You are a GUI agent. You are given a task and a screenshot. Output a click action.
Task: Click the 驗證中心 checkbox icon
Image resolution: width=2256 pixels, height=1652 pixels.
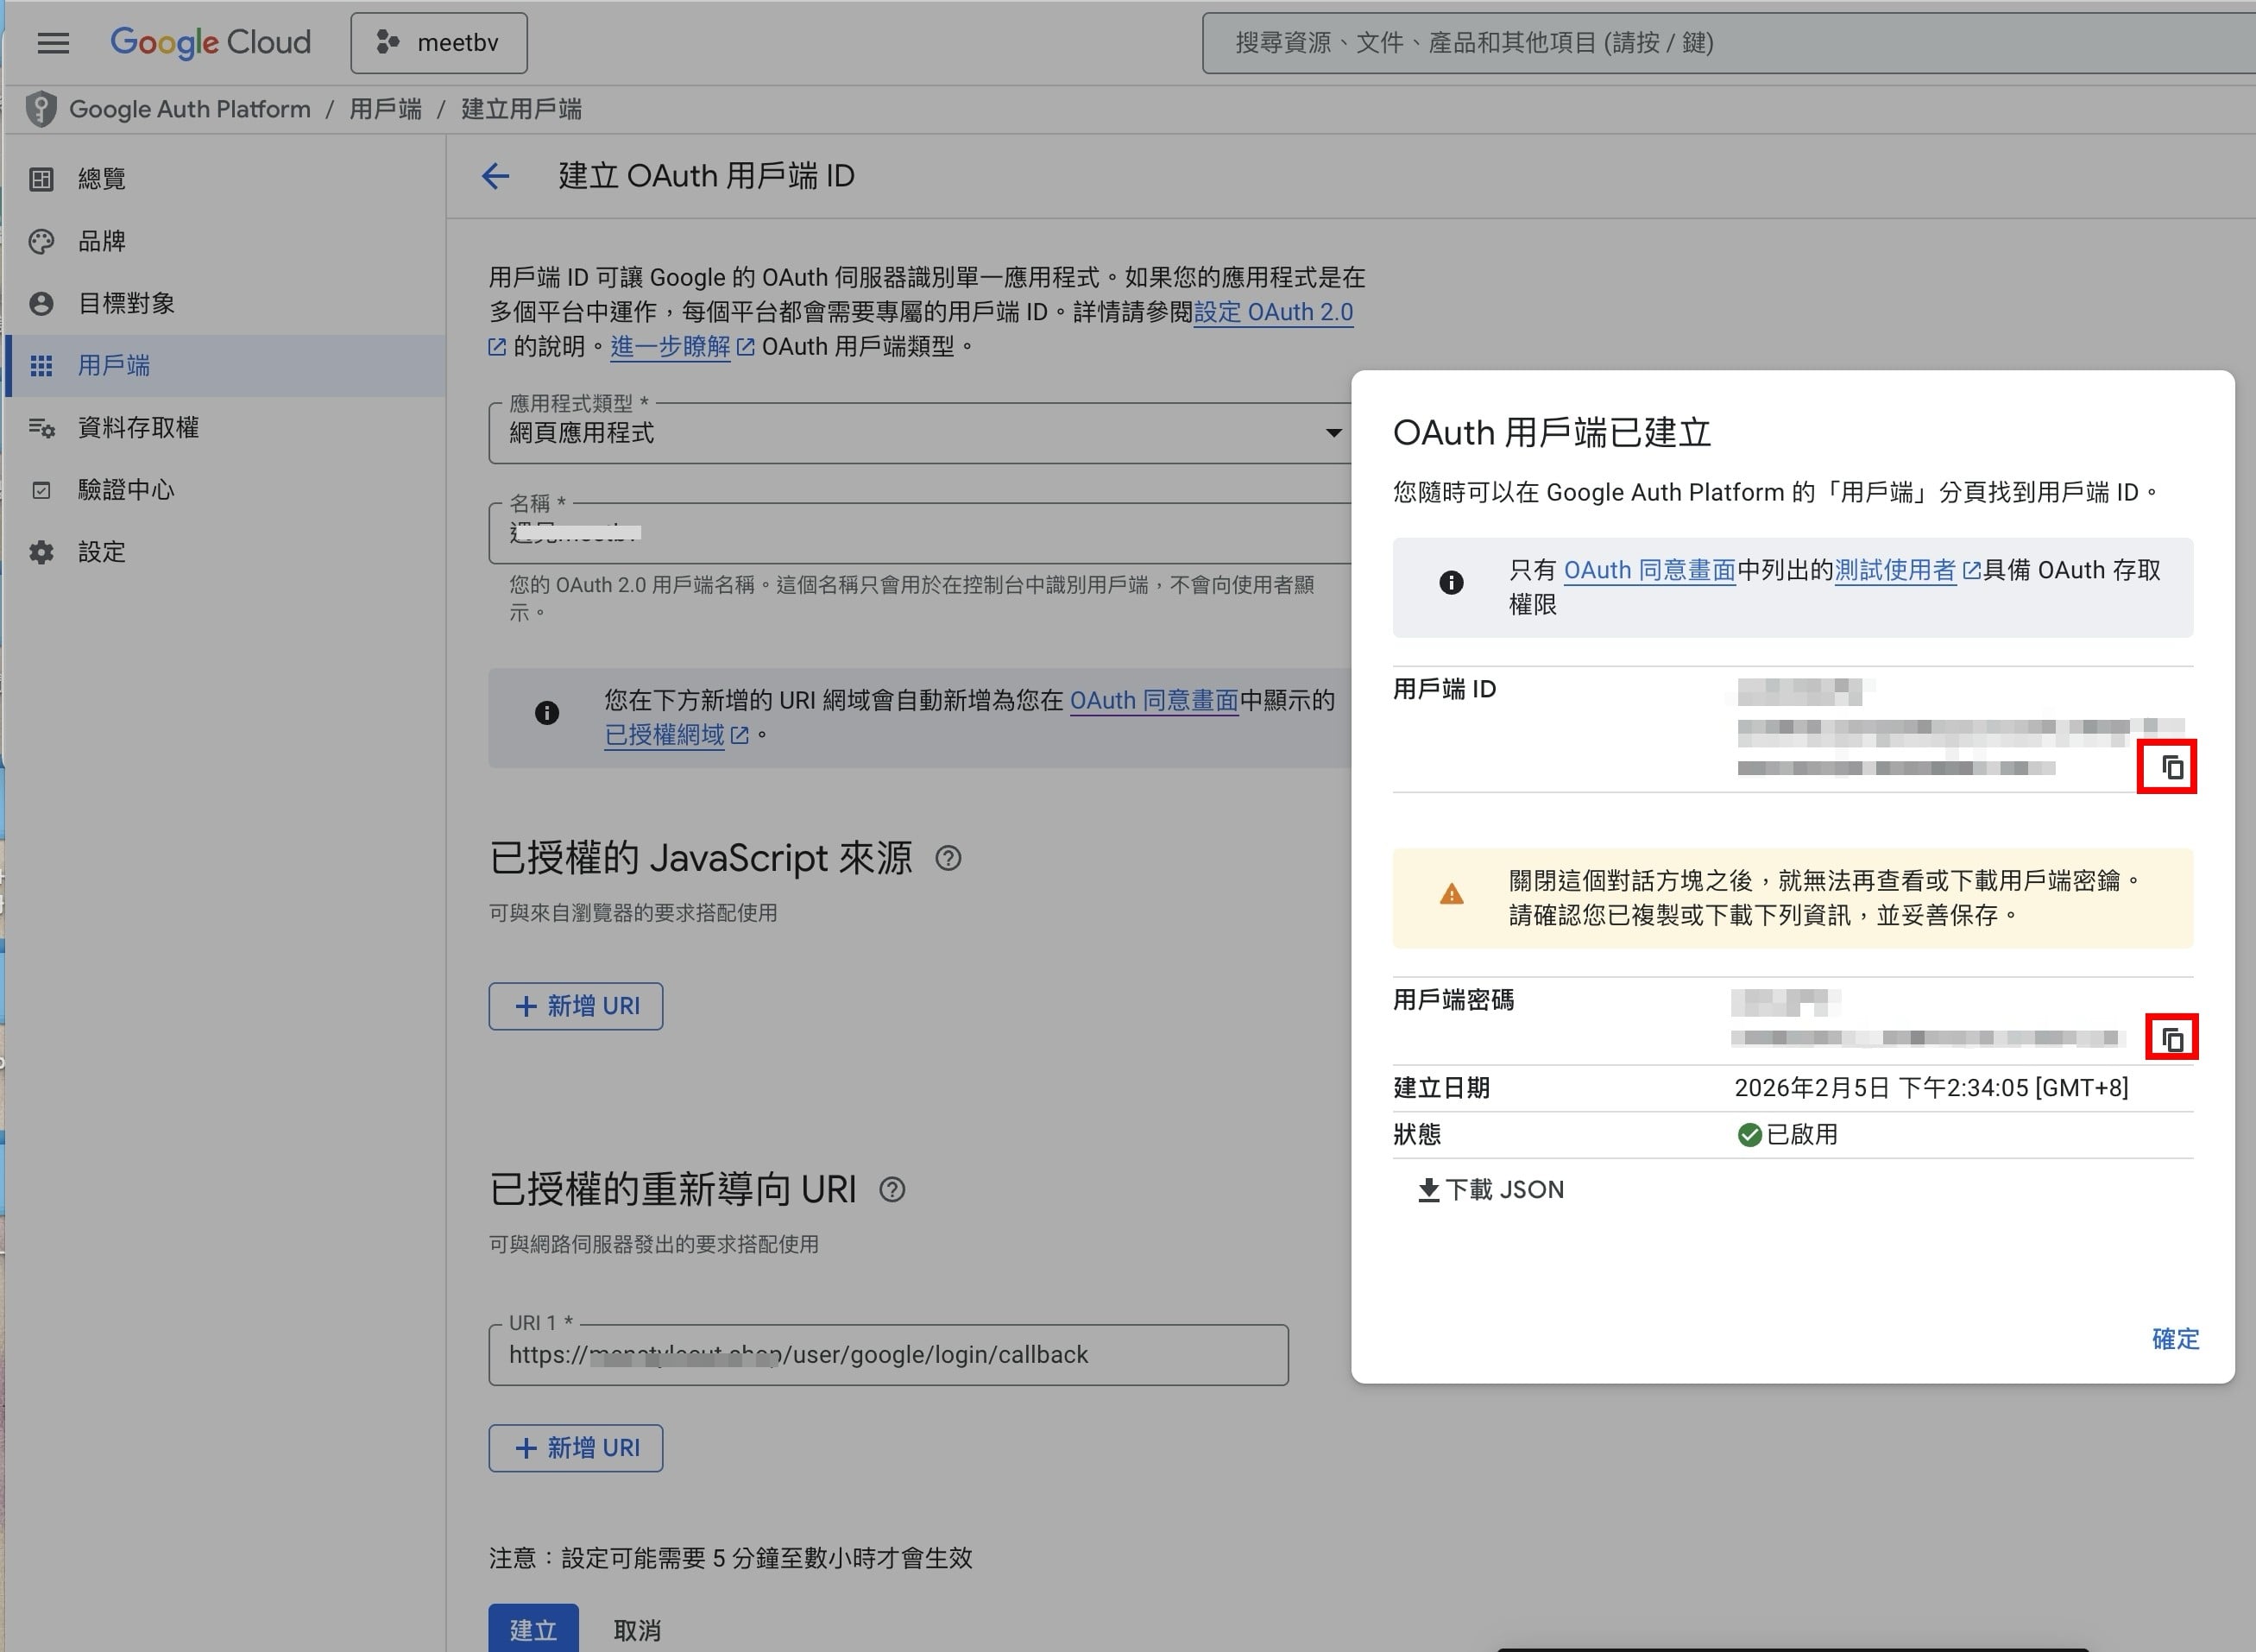(41, 490)
